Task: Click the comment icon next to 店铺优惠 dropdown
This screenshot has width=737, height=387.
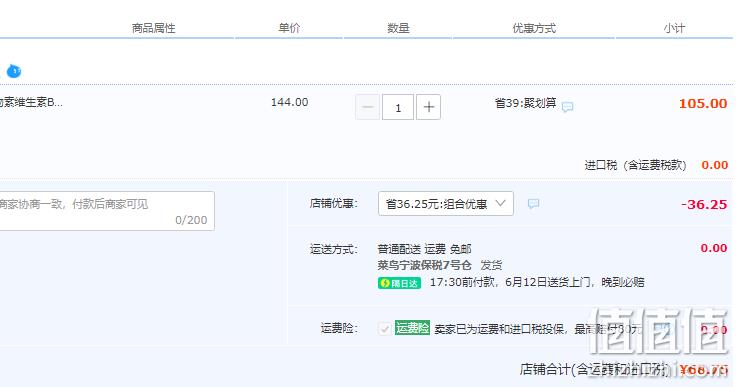Action: [x=533, y=203]
